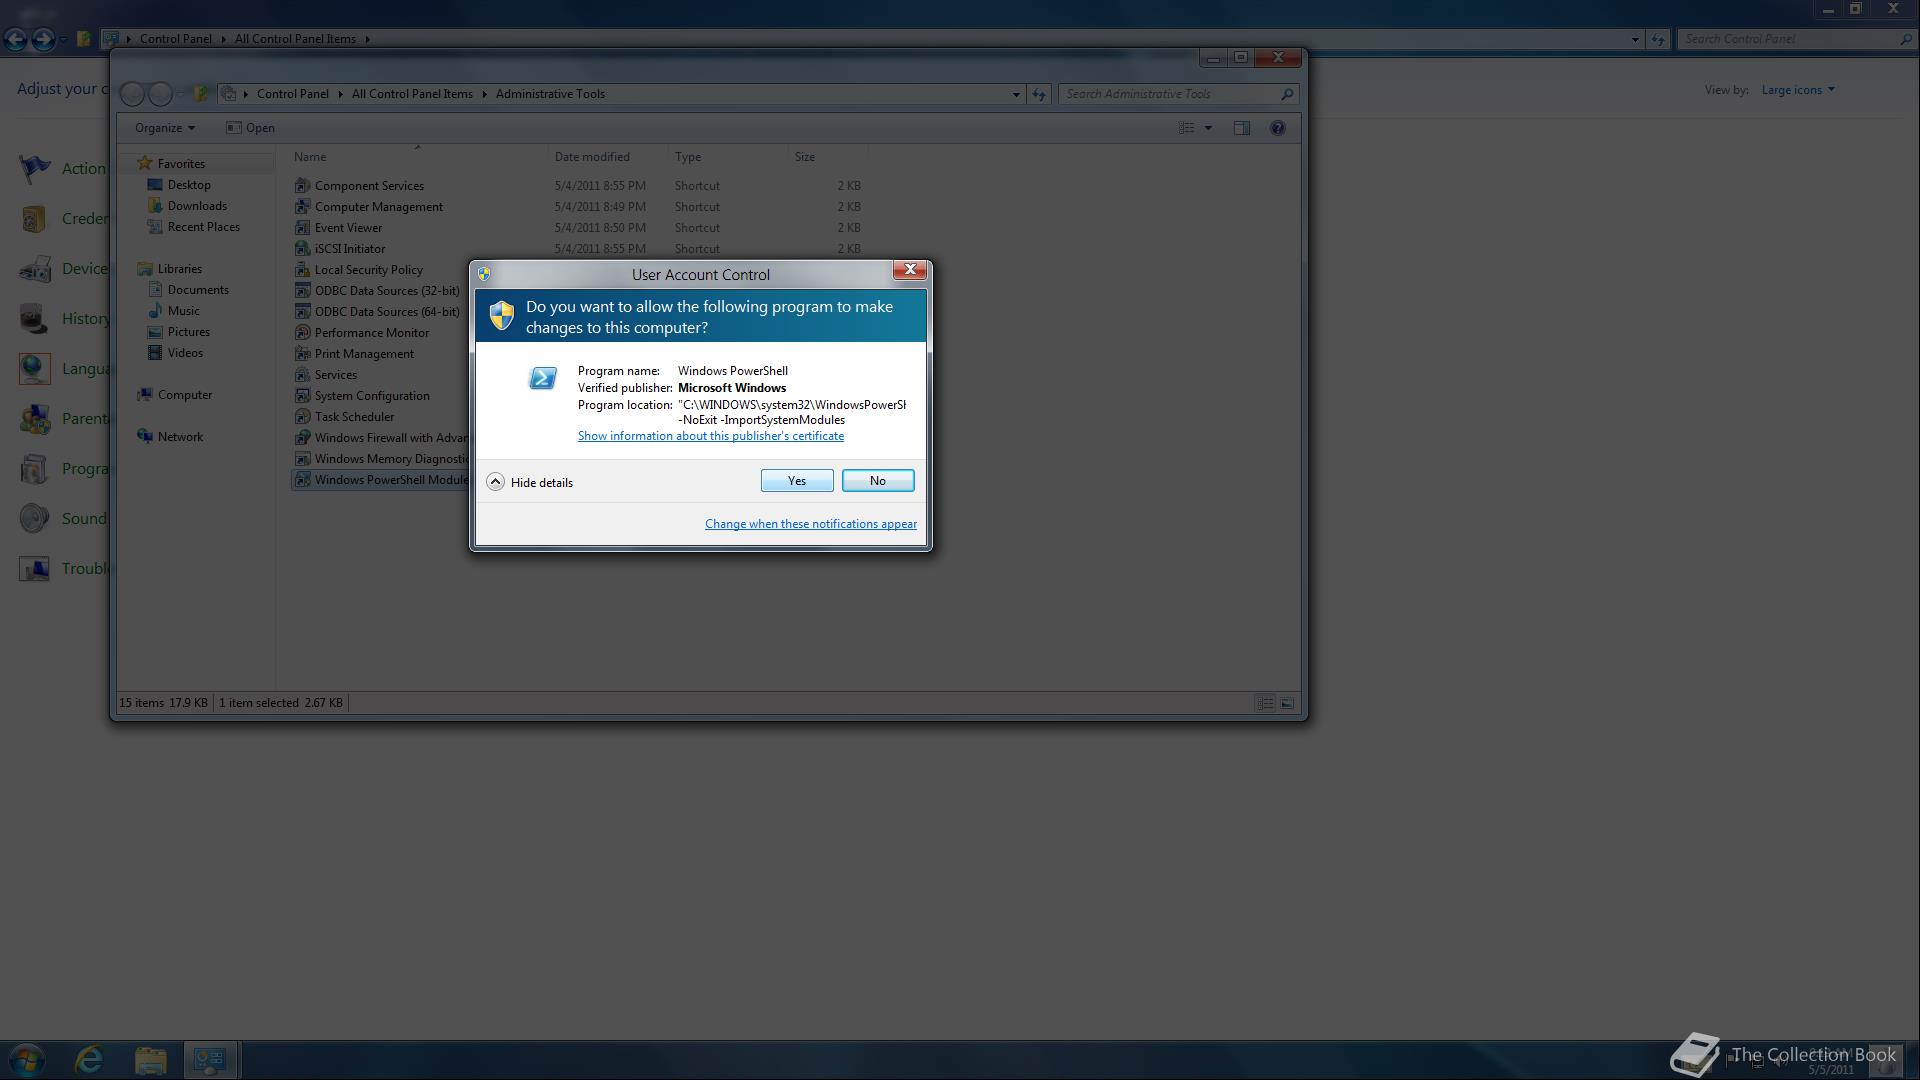Click the Open toolbar button

pos(250,128)
